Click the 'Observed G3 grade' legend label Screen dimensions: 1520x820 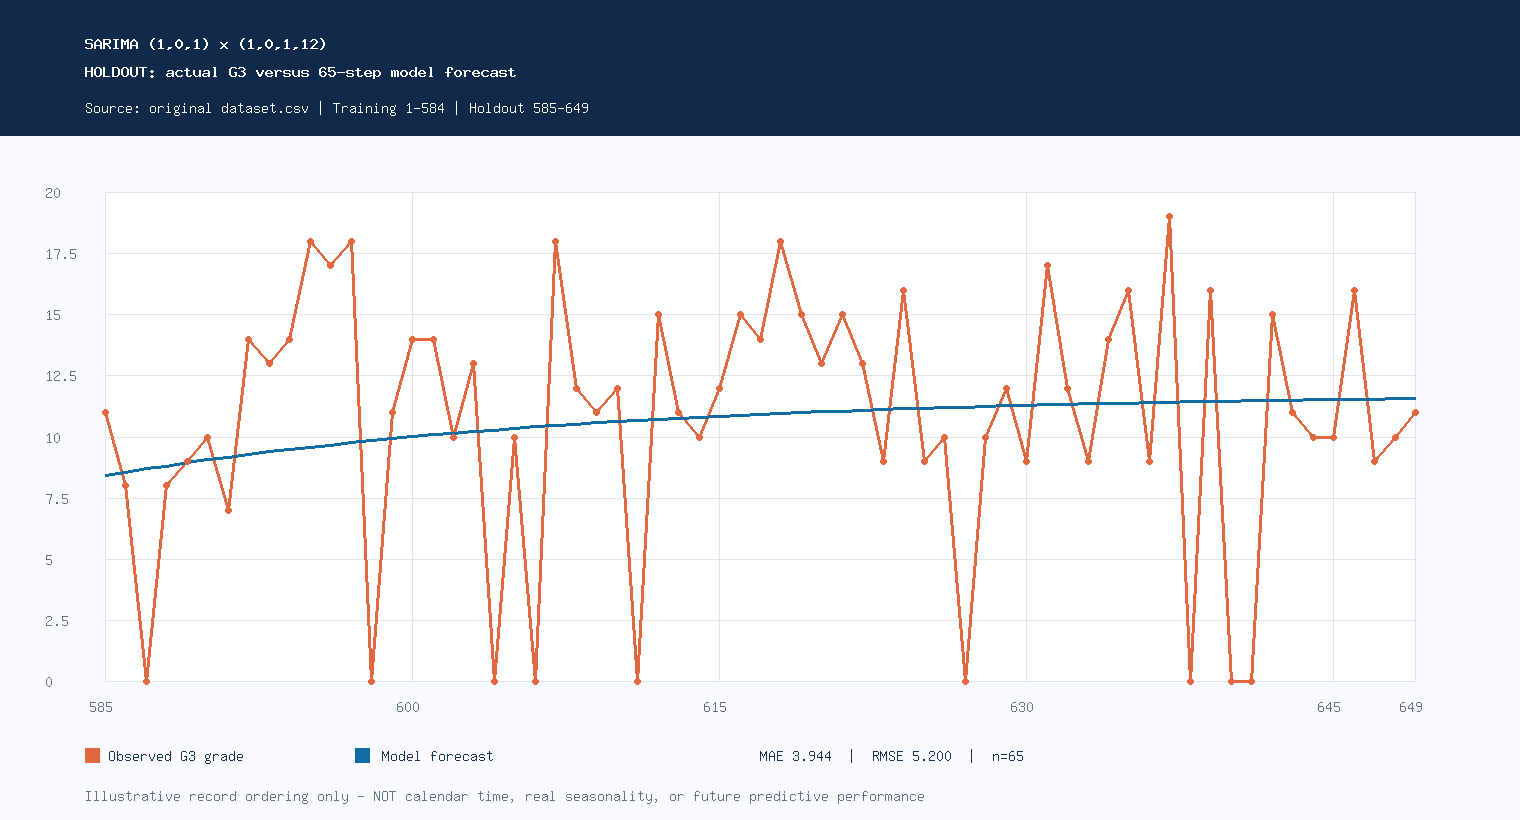click(x=176, y=756)
